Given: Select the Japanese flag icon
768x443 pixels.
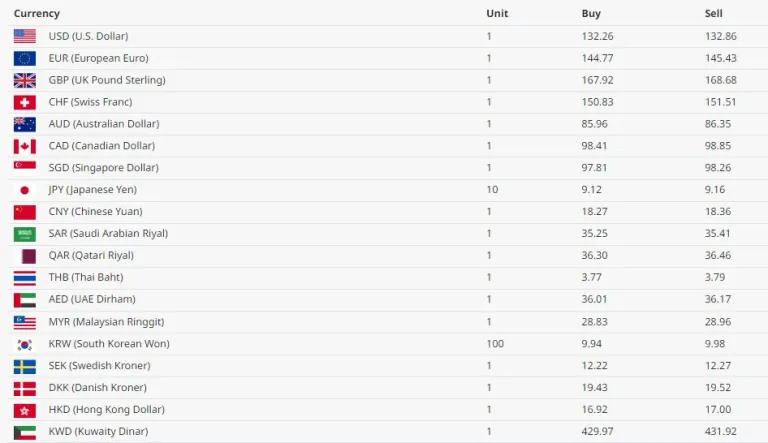Looking at the screenshot, I should coord(25,190).
